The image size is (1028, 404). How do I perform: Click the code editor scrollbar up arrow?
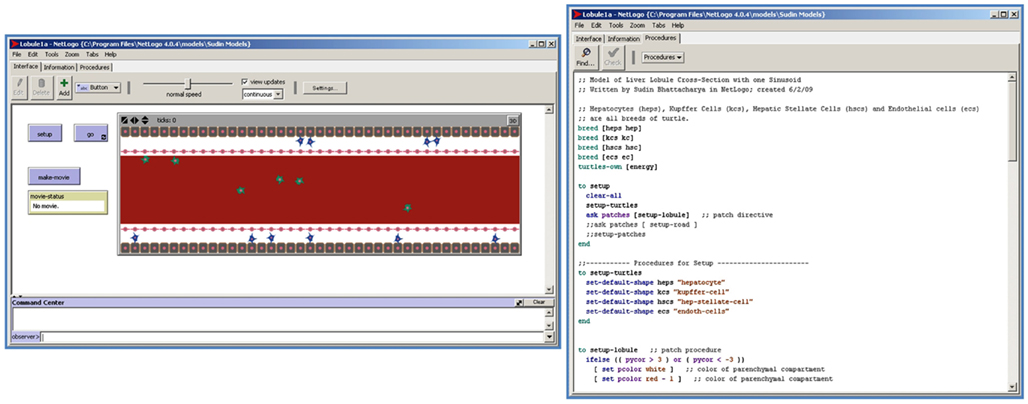1014,77
